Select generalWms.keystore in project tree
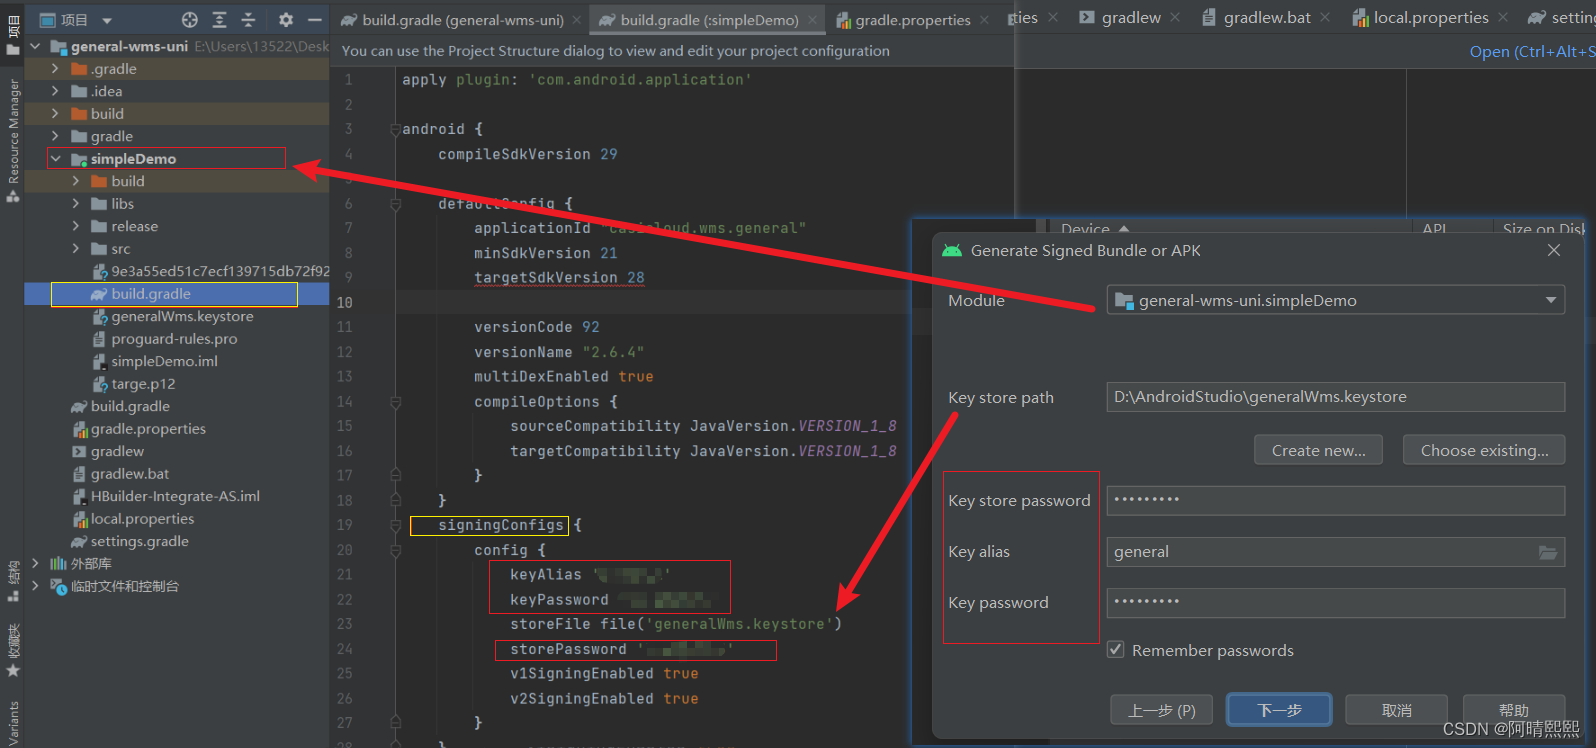This screenshot has width=1596, height=748. (182, 316)
